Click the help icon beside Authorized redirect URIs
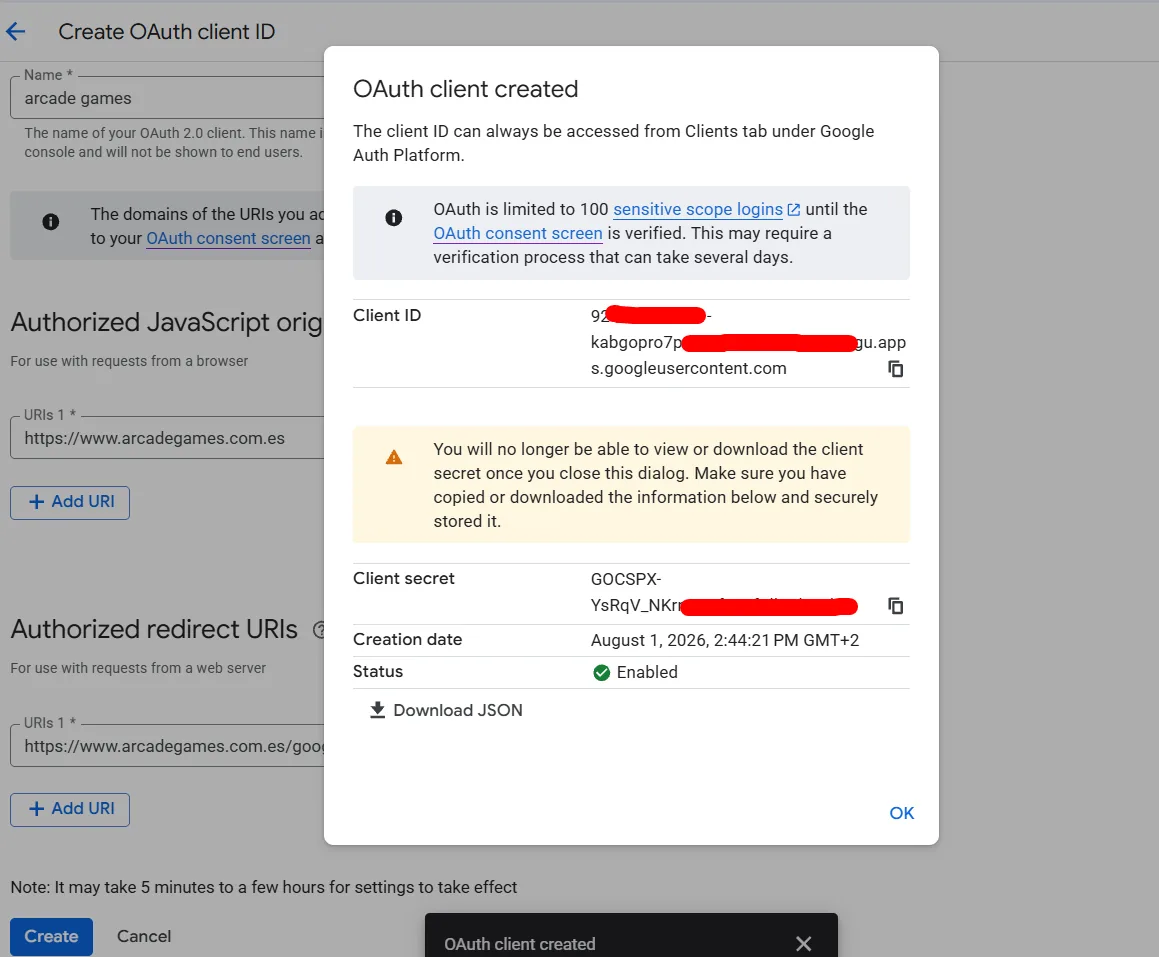This screenshot has width=1159, height=957. tap(319, 630)
